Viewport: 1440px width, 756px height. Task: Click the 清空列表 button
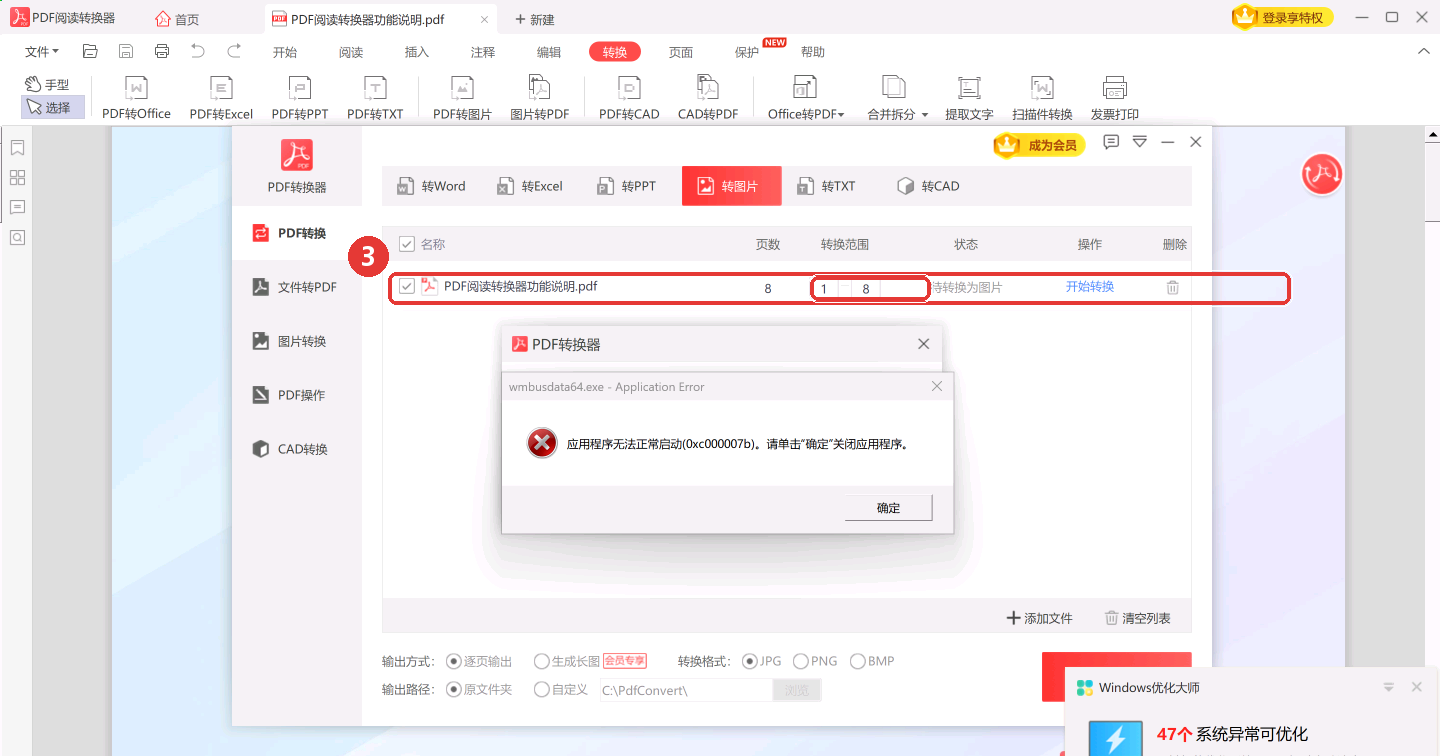pos(1138,618)
